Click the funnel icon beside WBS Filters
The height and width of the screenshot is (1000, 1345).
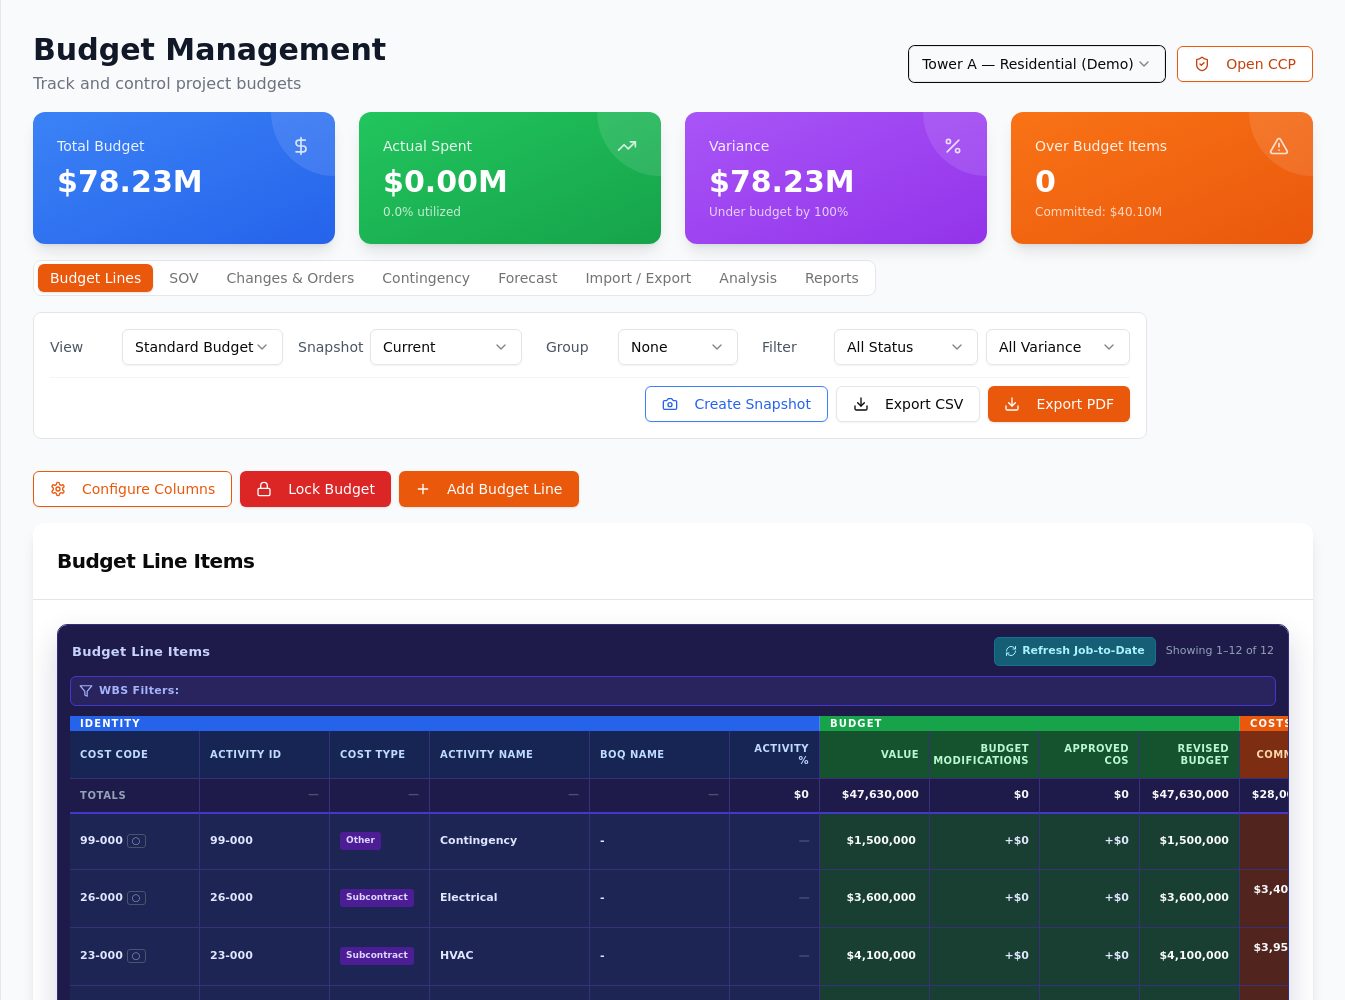pos(86,691)
